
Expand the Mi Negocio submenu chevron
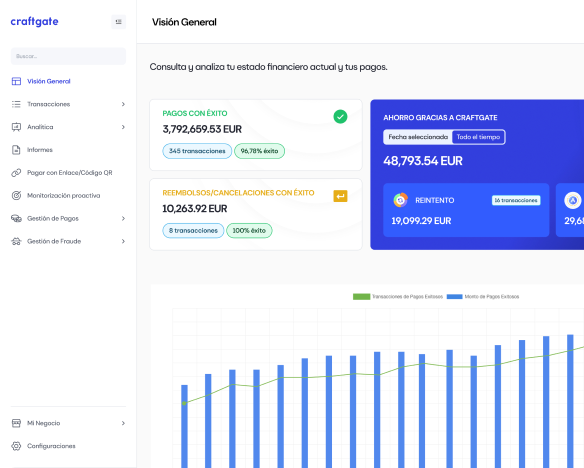coord(123,423)
